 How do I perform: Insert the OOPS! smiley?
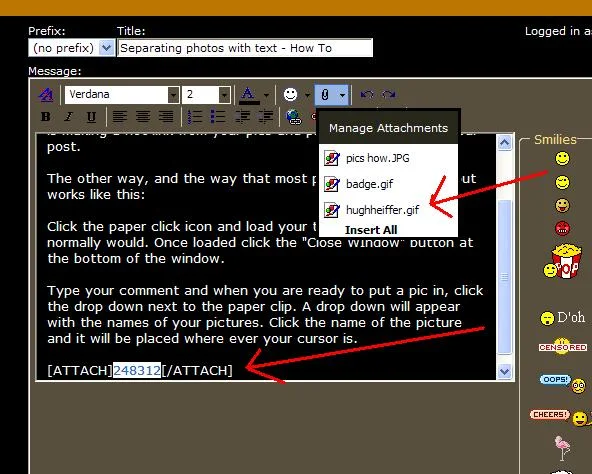(563, 383)
